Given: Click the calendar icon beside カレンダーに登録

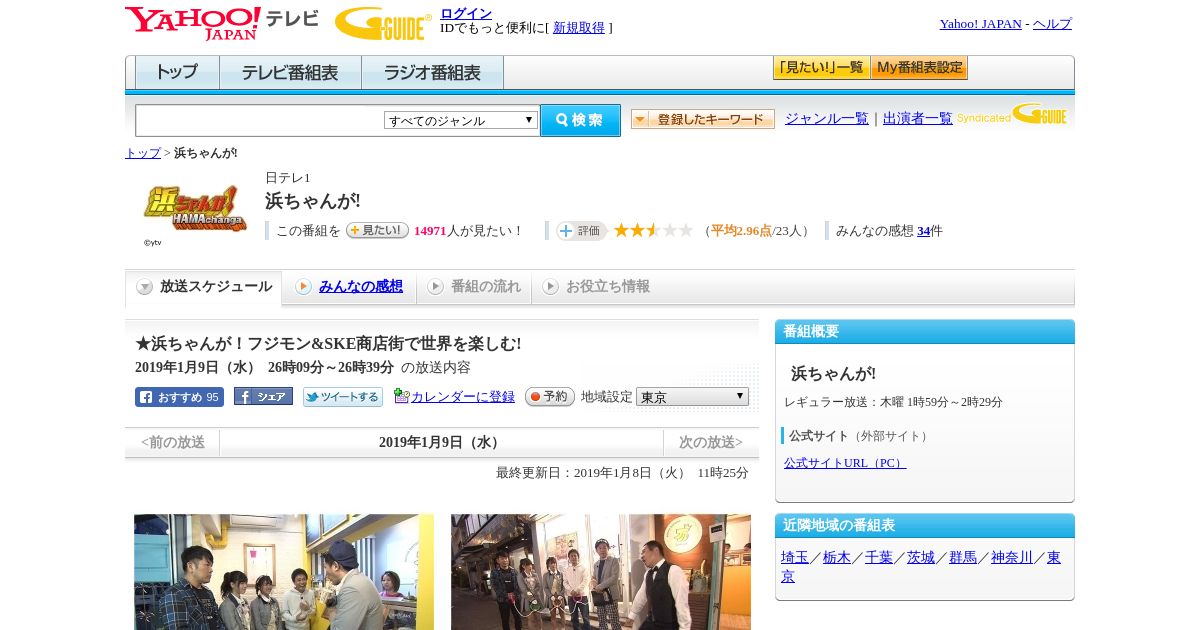Looking at the screenshot, I should coord(401,396).
